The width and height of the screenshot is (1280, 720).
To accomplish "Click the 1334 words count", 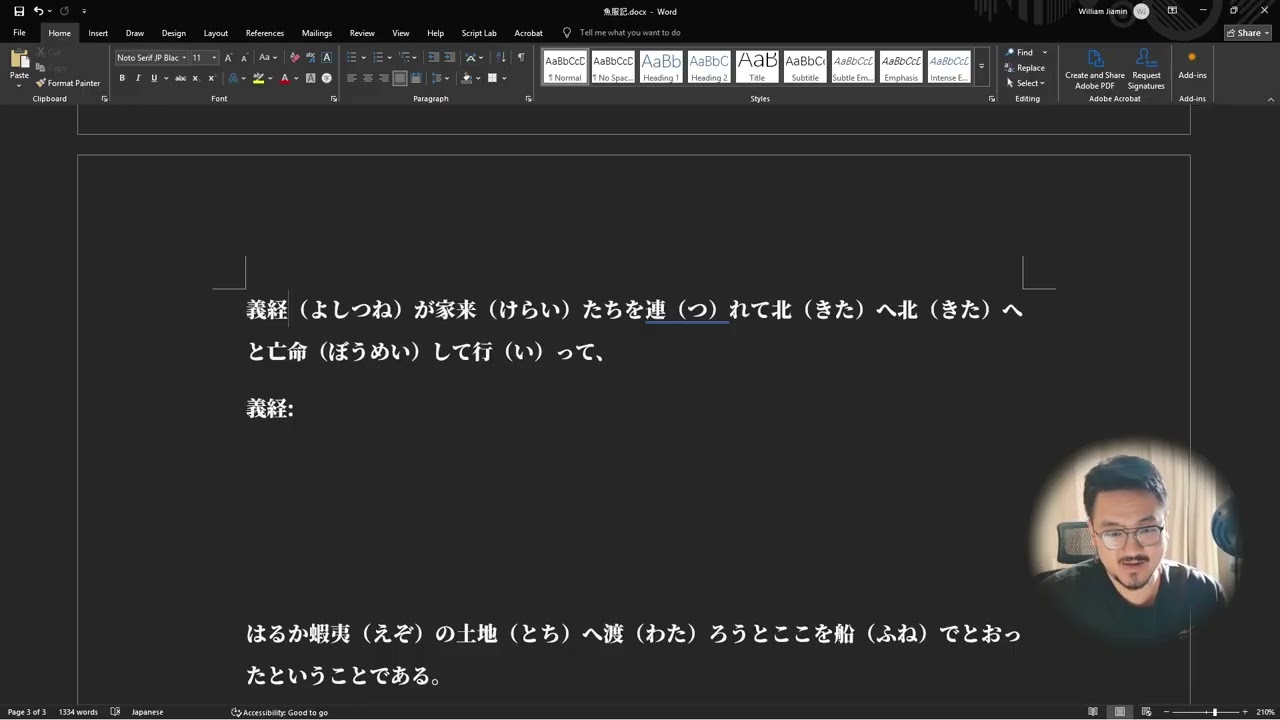I will point(78,712).
